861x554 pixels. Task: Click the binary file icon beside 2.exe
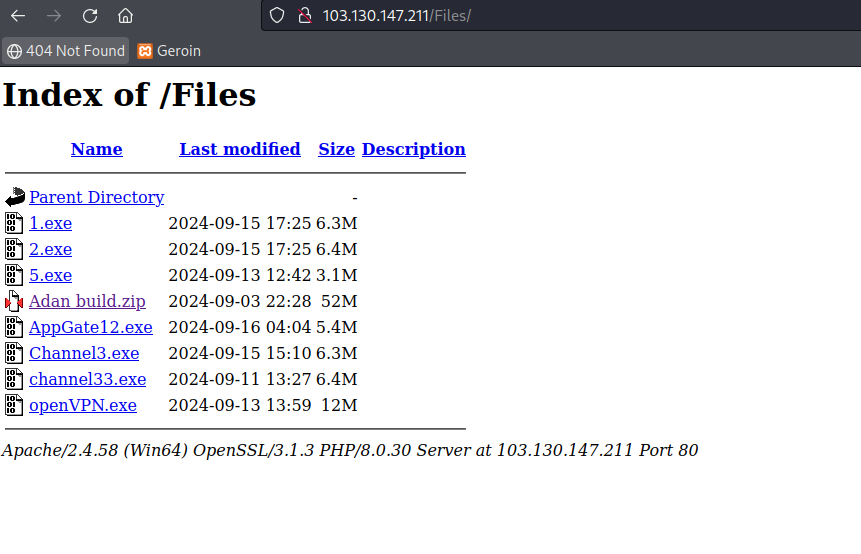tap(14, 249)
